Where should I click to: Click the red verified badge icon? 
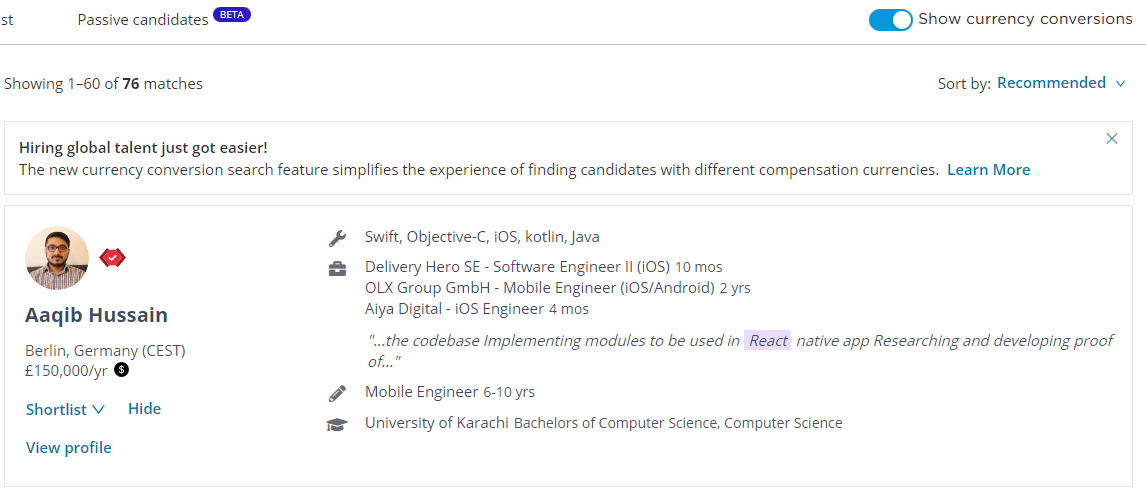tap(113, 257)
